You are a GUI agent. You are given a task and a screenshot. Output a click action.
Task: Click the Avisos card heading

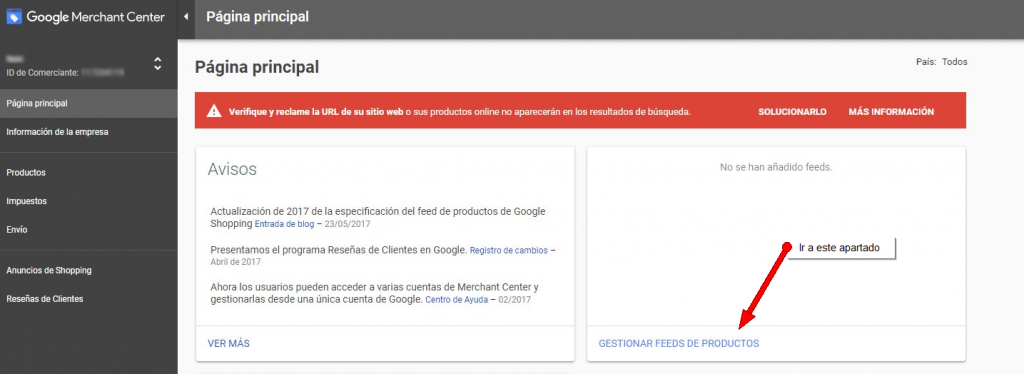point(232,169)
